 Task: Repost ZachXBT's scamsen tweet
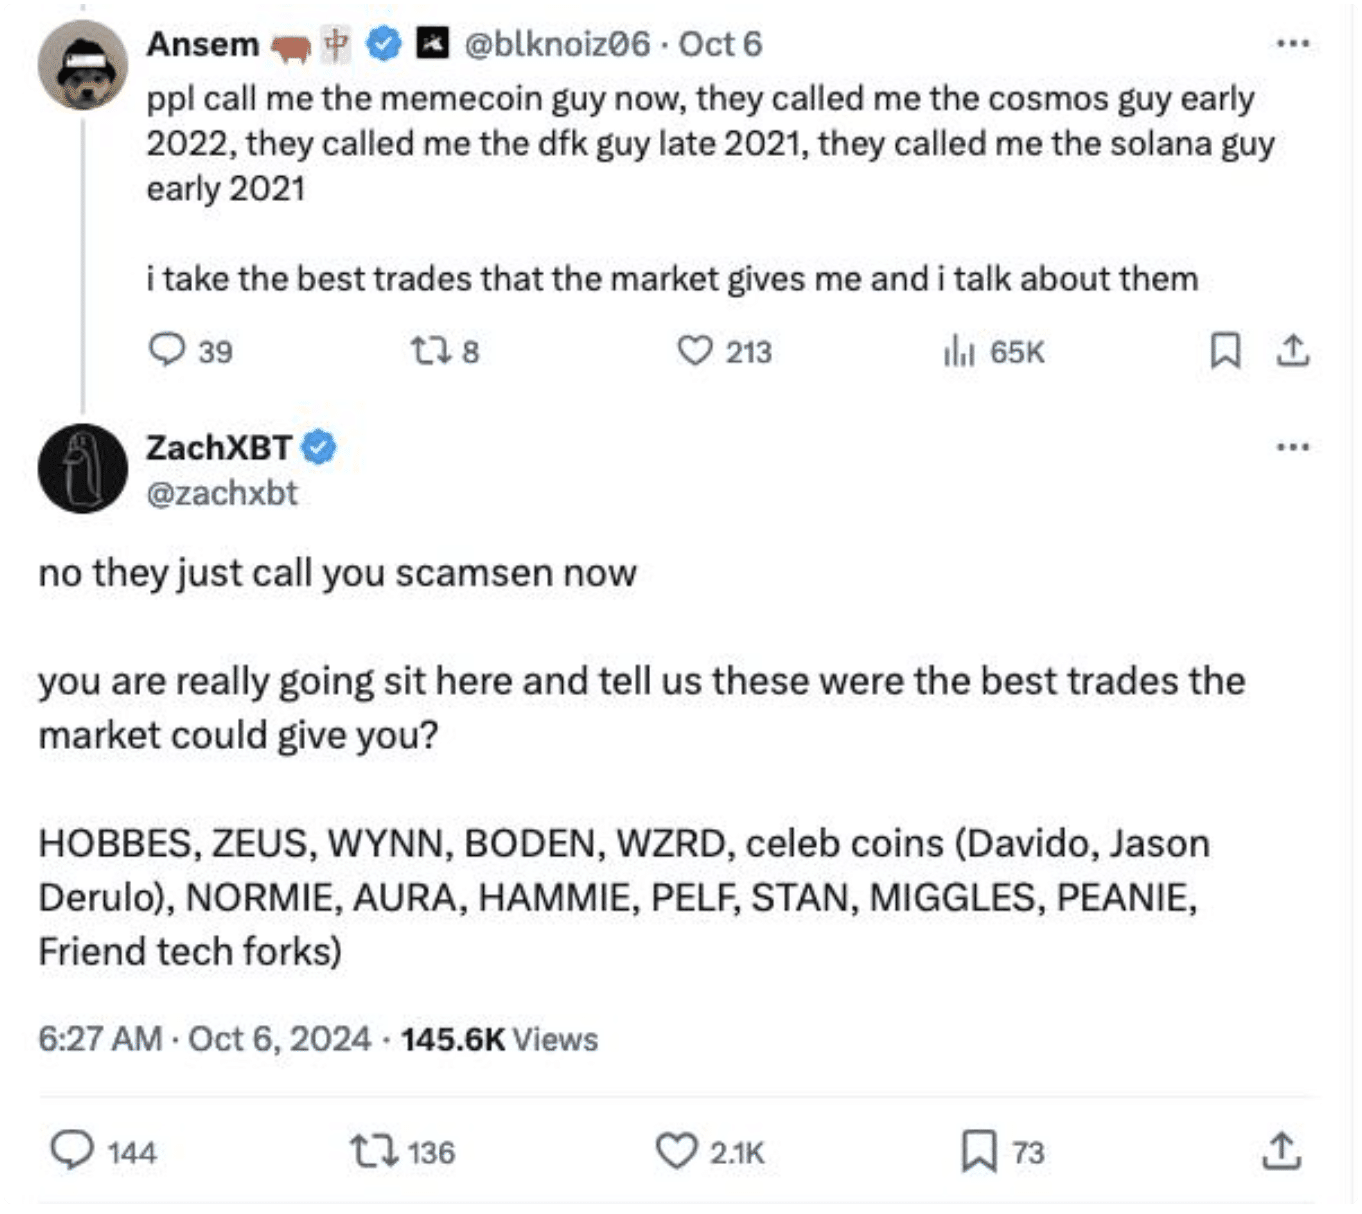point(373,1150)
